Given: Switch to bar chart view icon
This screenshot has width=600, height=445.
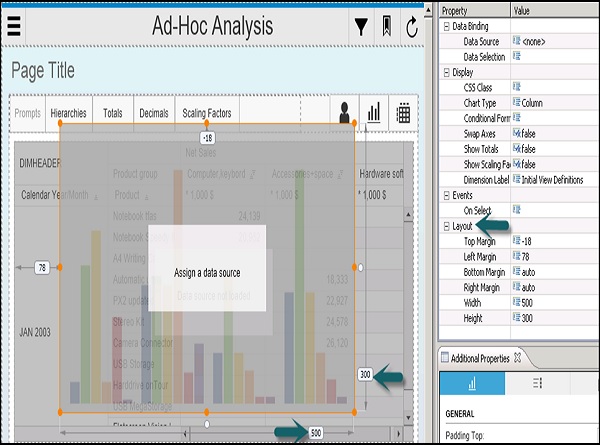Looking at the screenshot, I should pos(374,114).
